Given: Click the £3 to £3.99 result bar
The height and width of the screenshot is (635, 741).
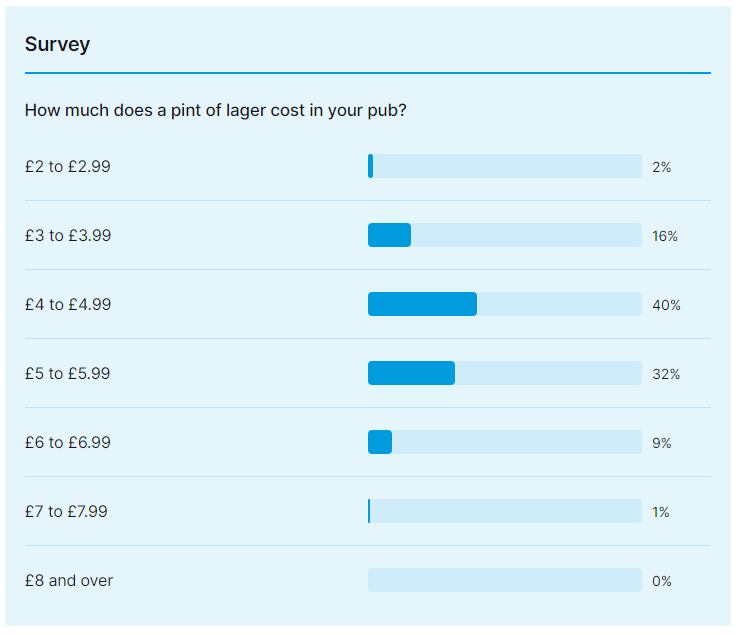Looking at the screenshot, I should 504,236.
